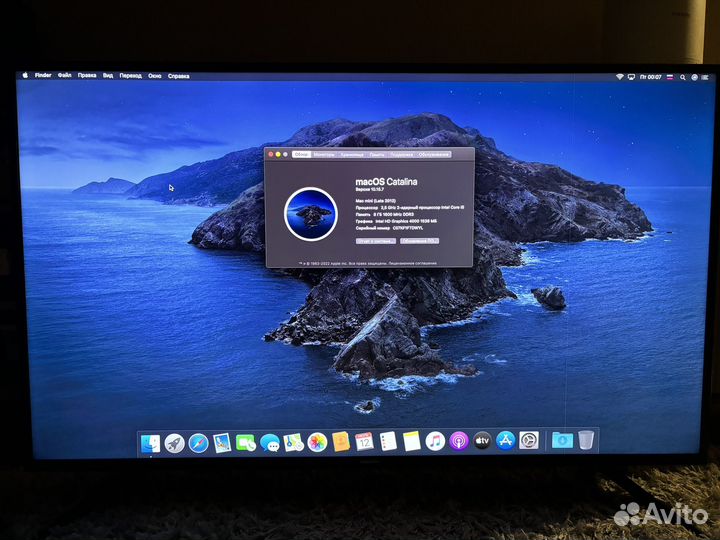Click the Графика Intel HD Graphics 4000 line
Screen dimensions: 720x540
coord(396,221)
